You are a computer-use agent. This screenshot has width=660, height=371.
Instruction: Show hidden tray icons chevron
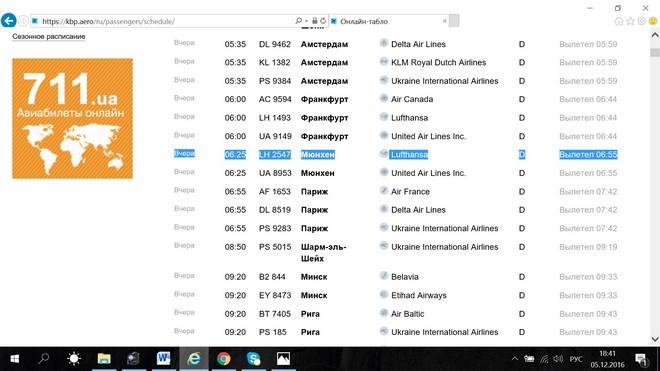pyautogui.click(x=514, y=359)
